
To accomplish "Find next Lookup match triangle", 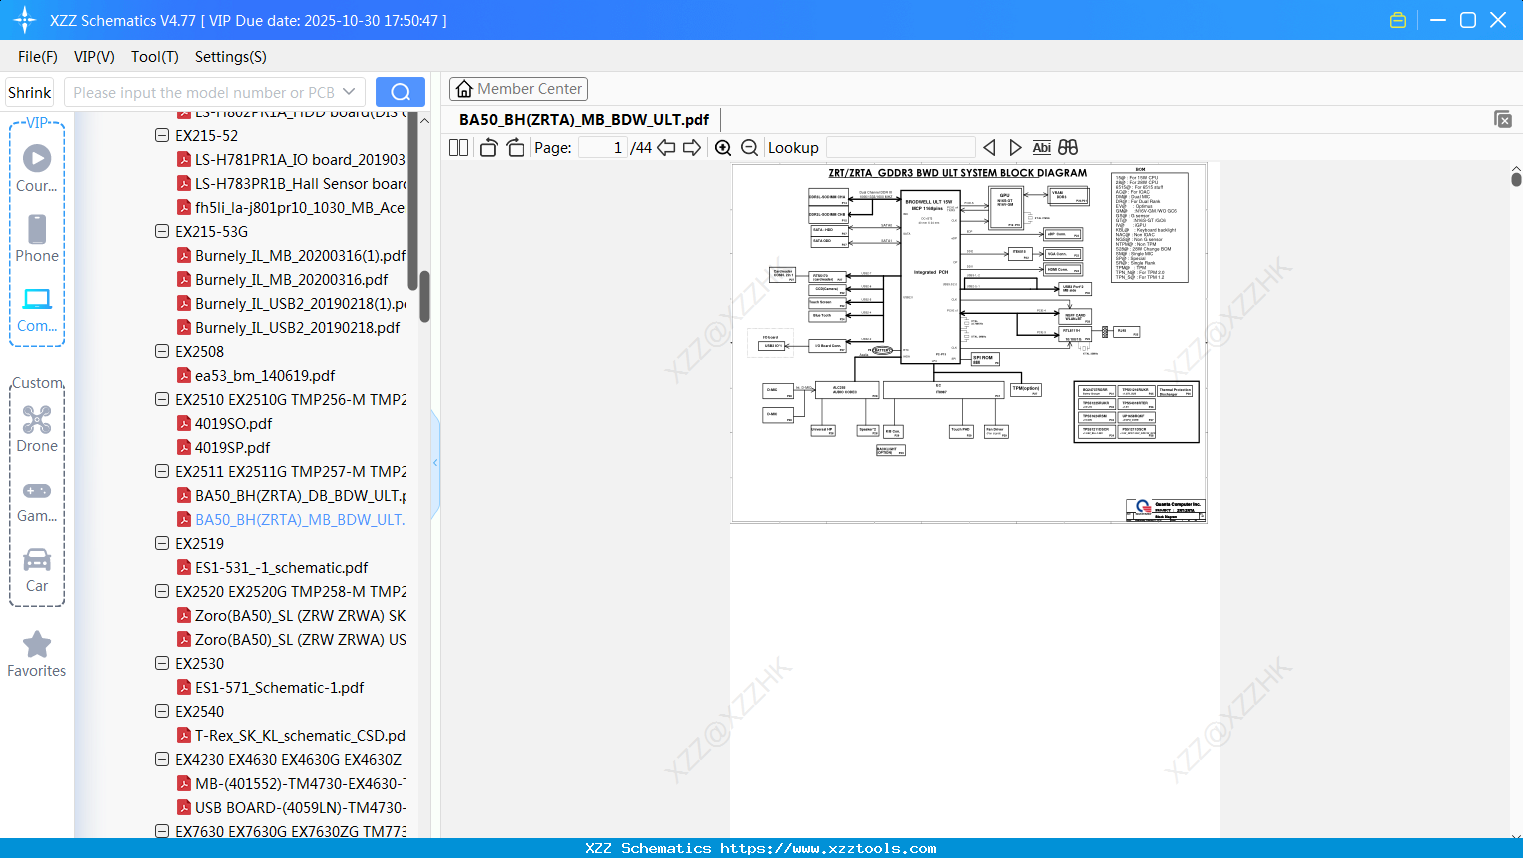I will pos(1015,148).
